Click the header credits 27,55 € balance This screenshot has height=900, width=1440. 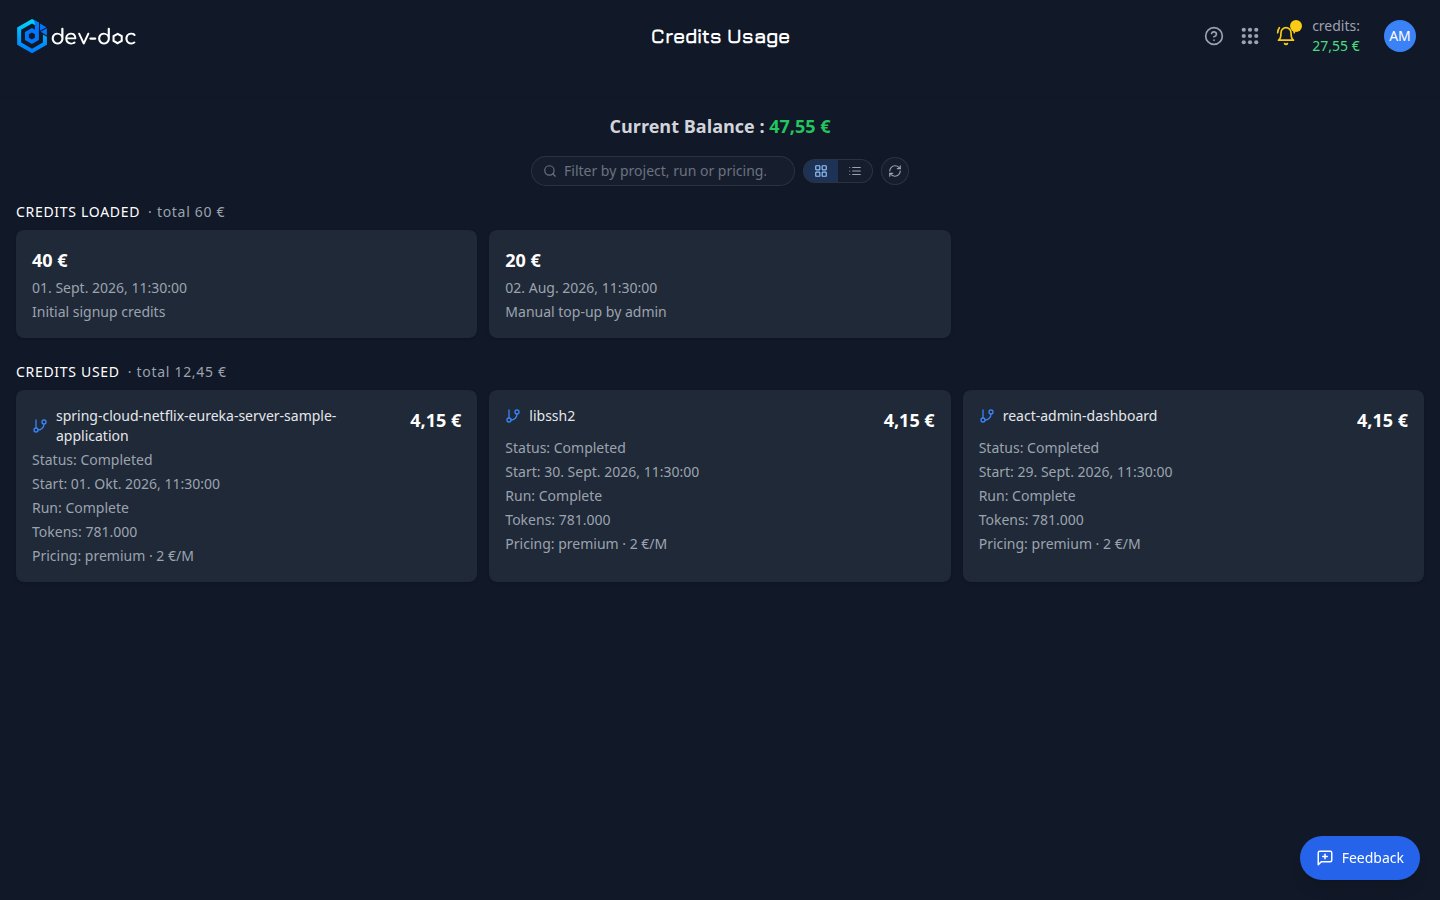(1336, 46)
